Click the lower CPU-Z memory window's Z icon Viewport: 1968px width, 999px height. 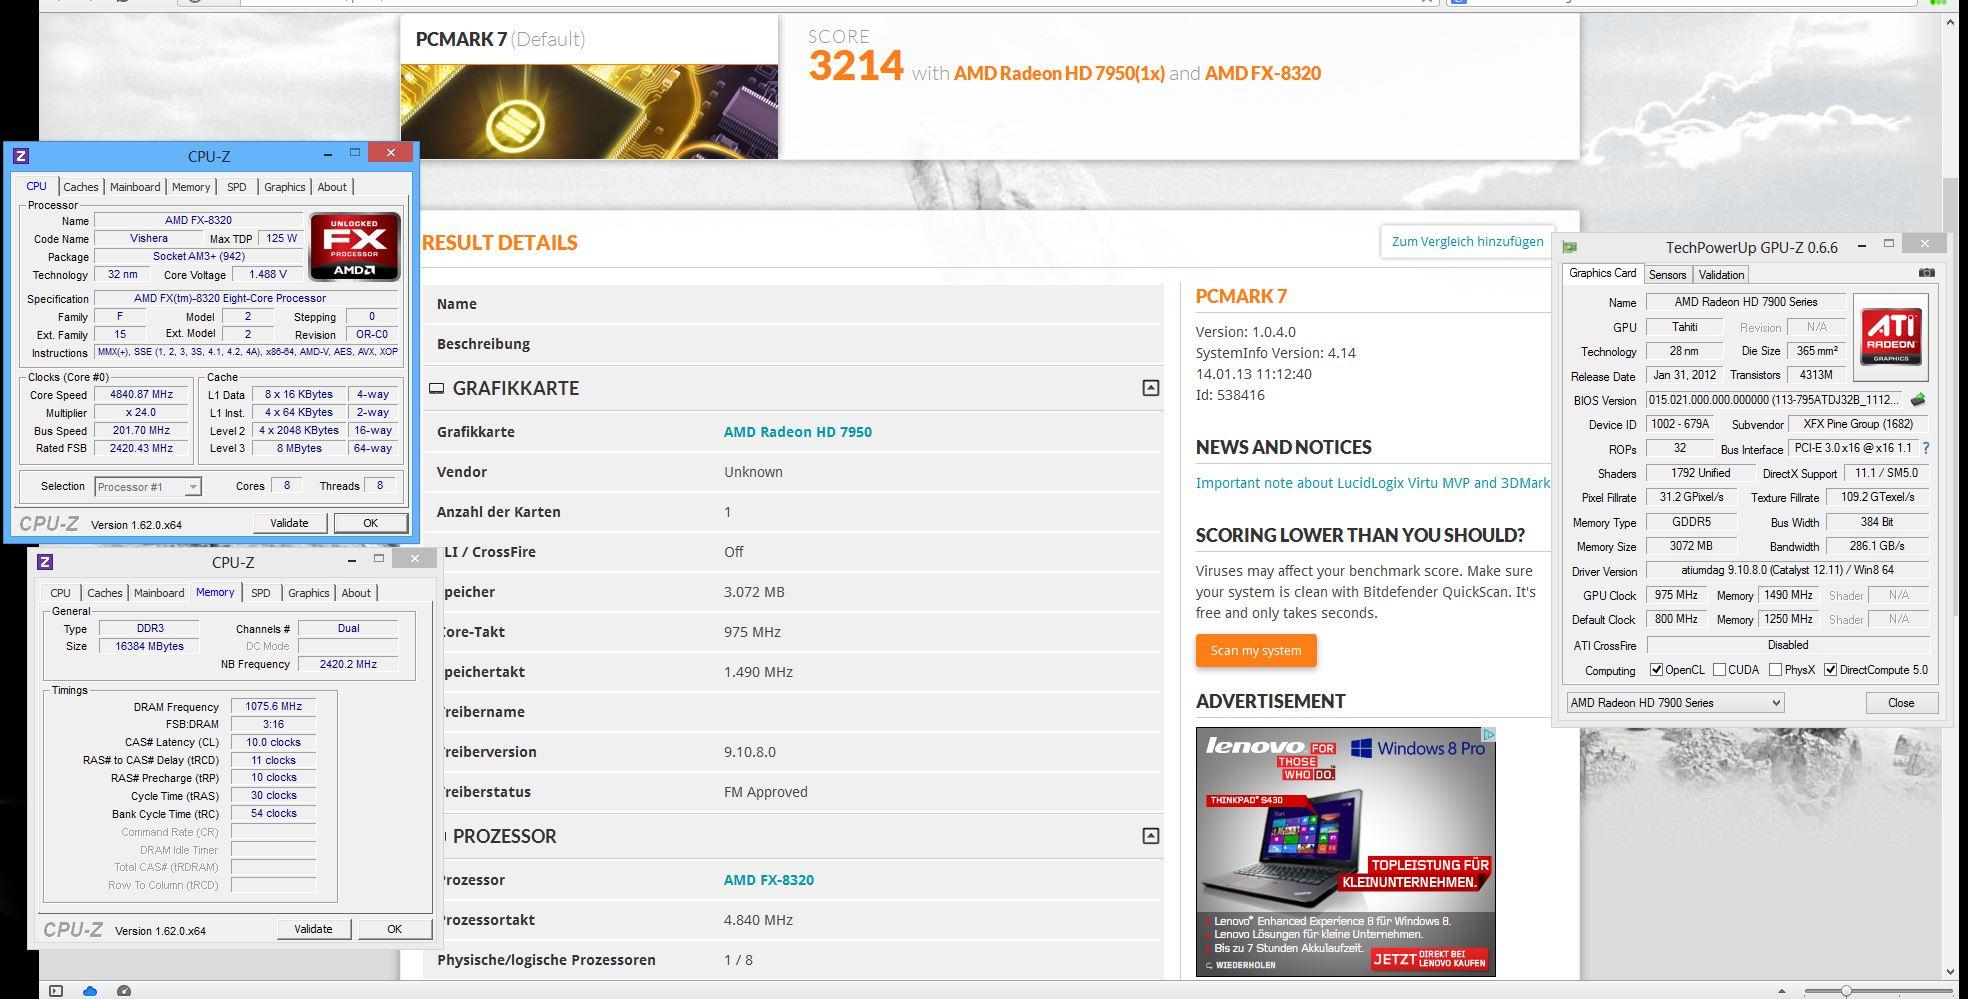pyautogui.click(x=45, y=562)
